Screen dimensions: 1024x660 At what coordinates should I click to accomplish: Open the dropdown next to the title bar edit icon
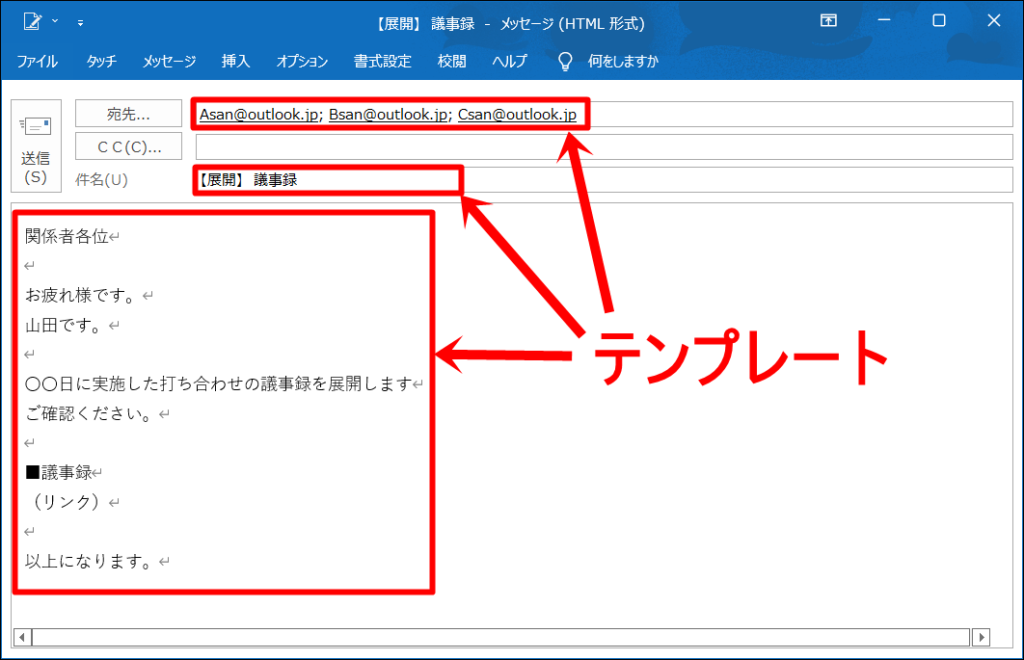tap(55, 21)
